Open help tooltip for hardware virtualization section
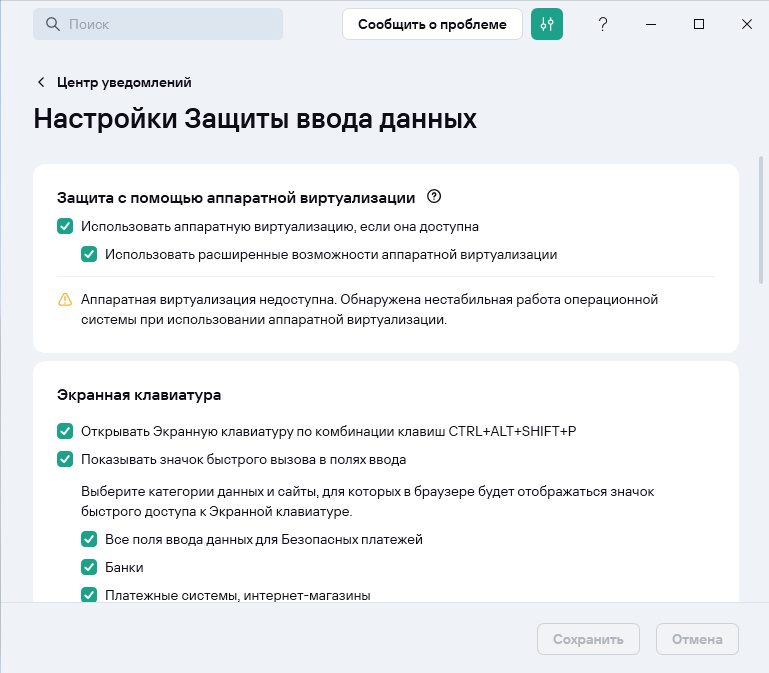The width and height of the screenshot is (769, 673). 434,197
